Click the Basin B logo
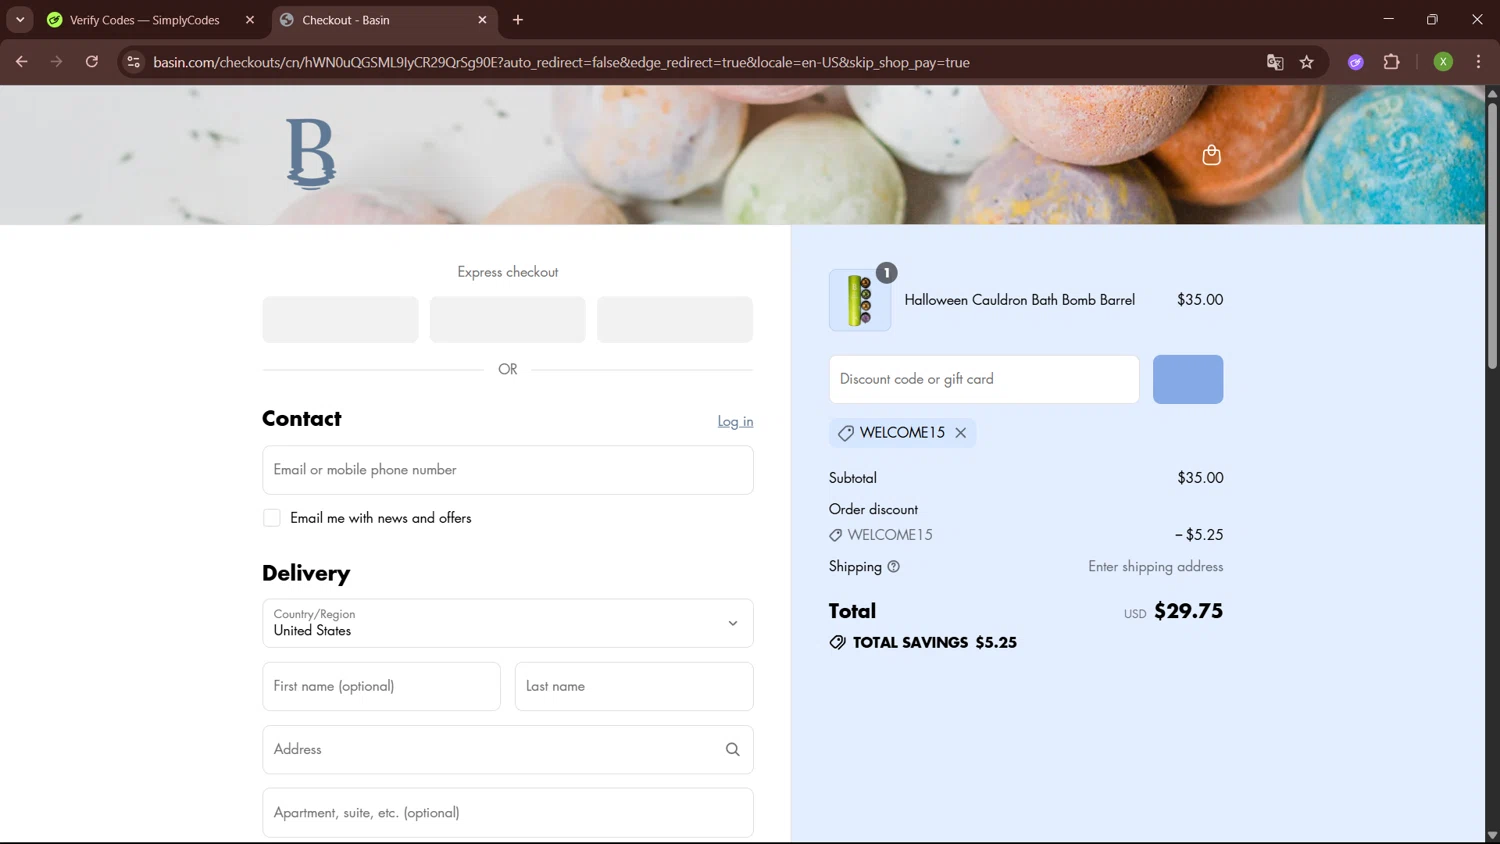Screen dimensions: 1500x844 coord(311,154)
